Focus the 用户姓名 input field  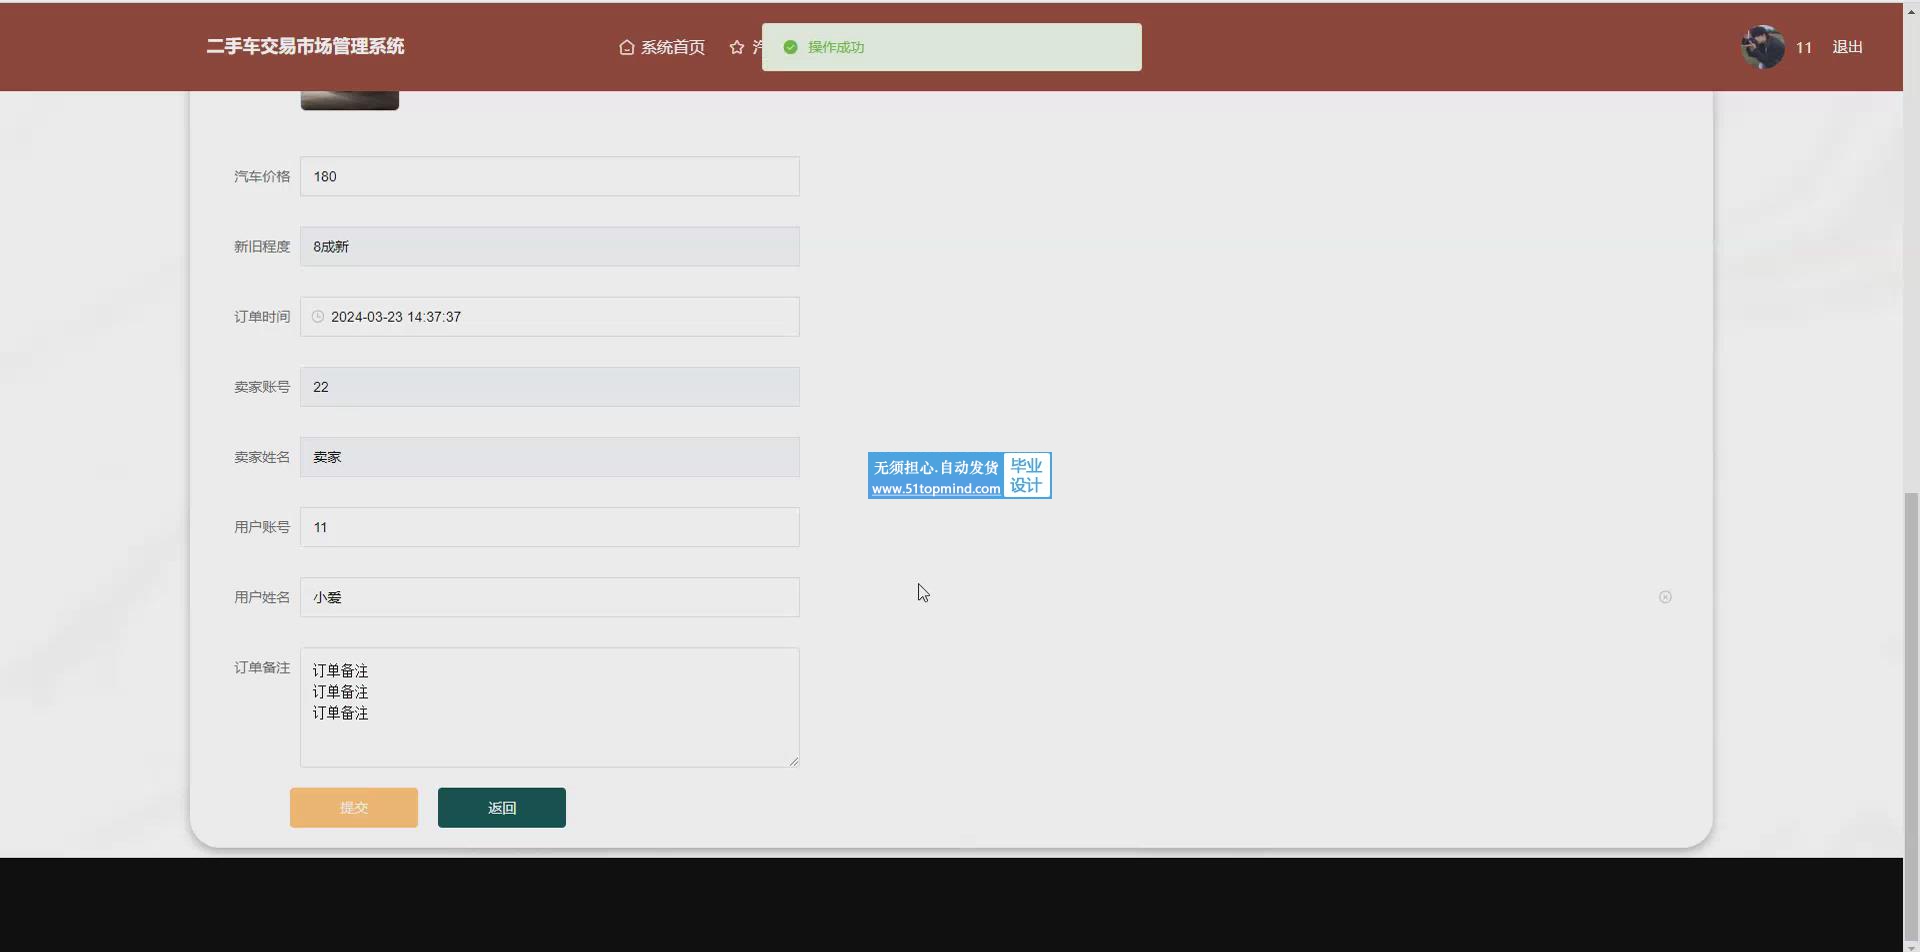[x=550, y=597]
